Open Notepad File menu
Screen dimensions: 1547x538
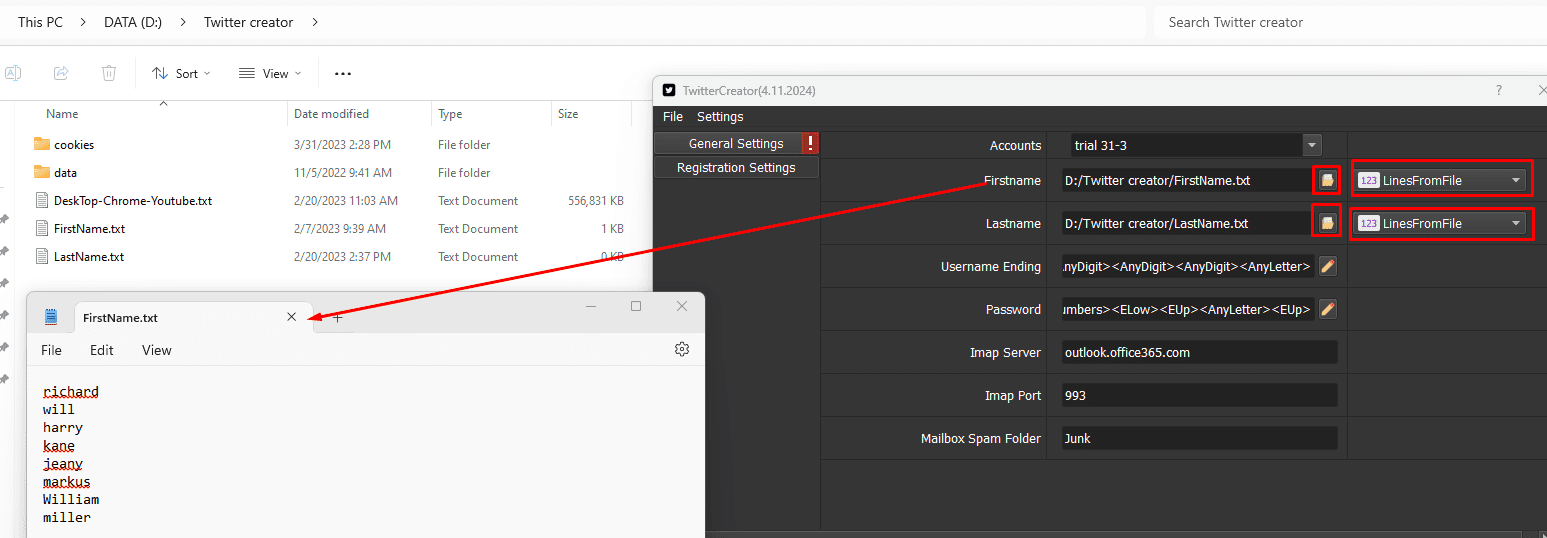click(x=51, y=350)
